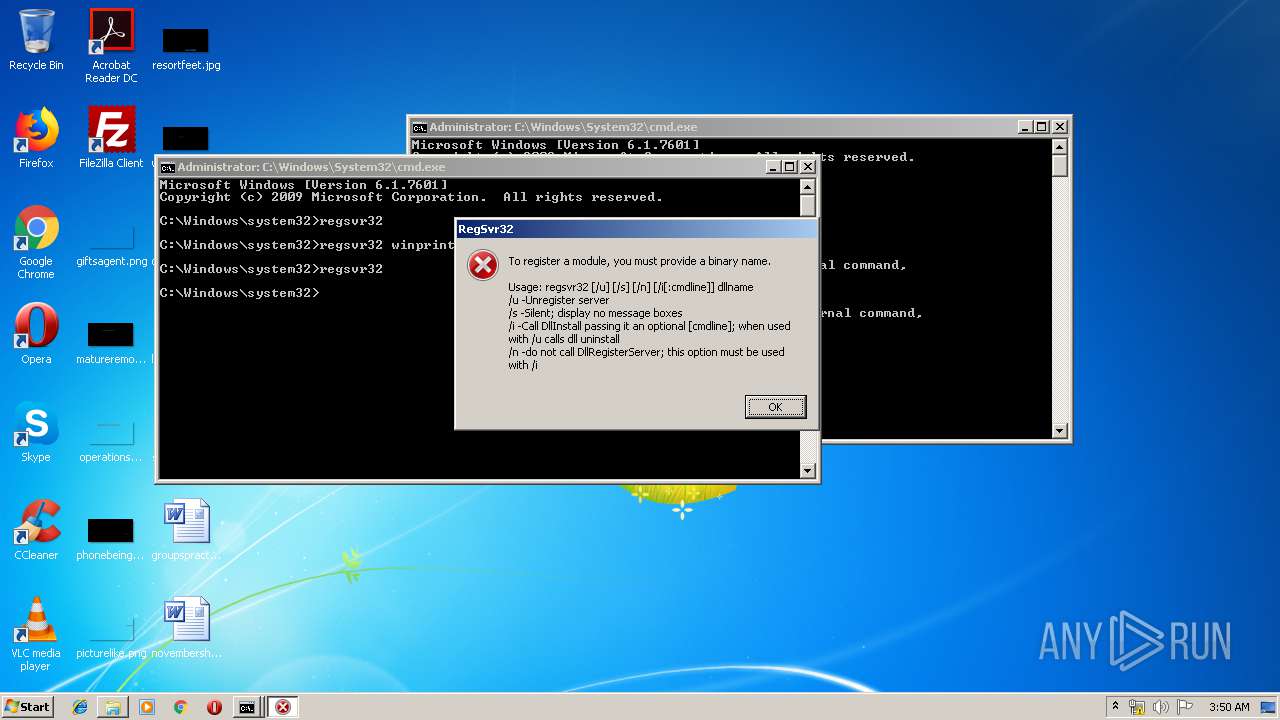Viewport: 1280px width, 720px height.
Task: Select the Firefox desktop shortcut
Action: point(36,138)
